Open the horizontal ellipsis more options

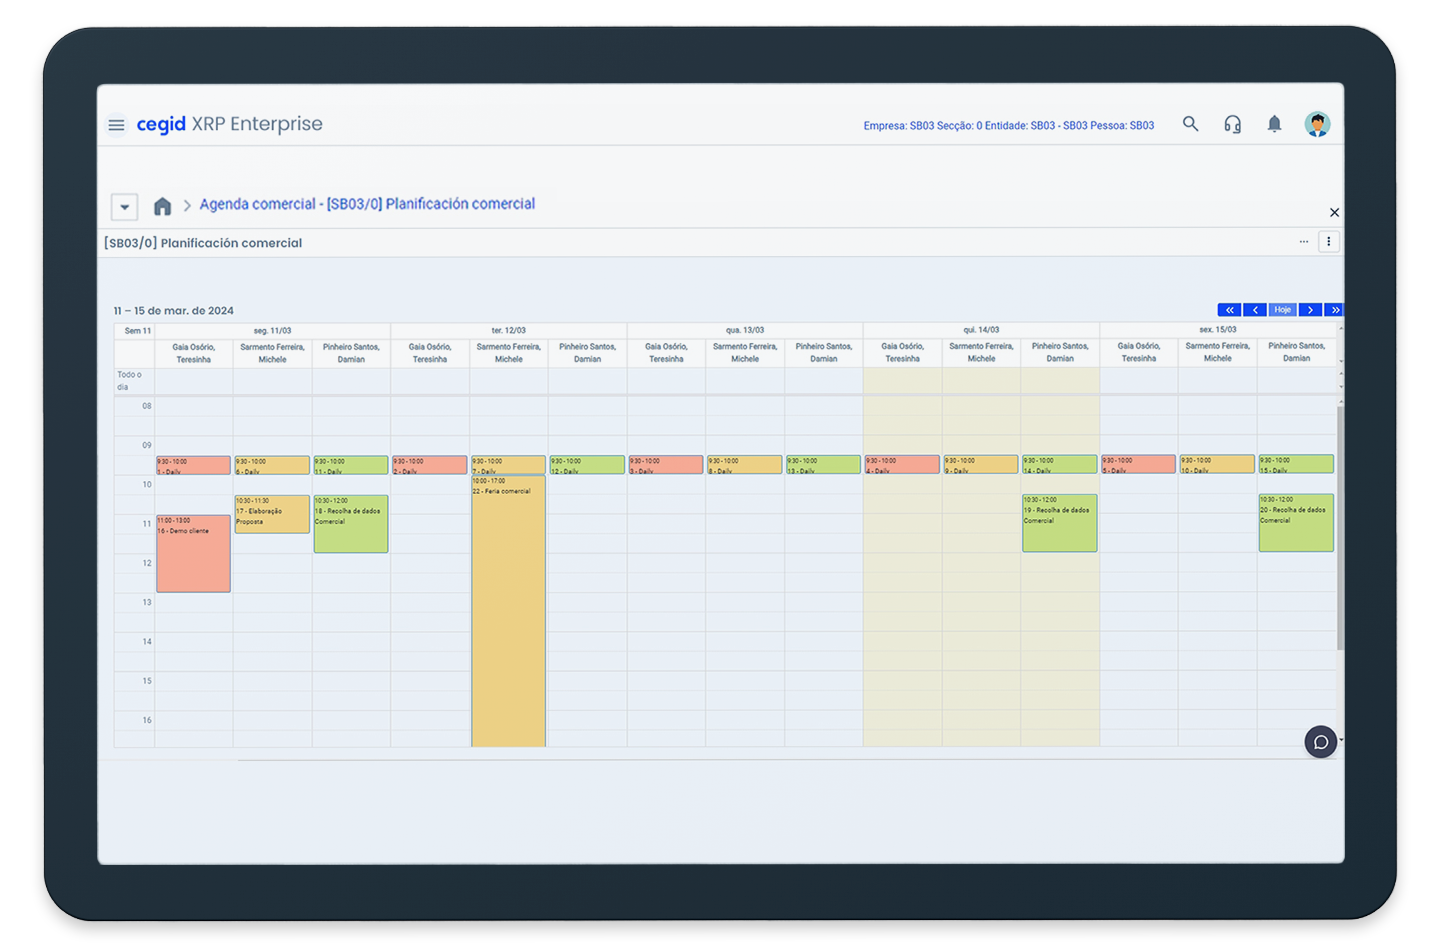coord(1303,242)
